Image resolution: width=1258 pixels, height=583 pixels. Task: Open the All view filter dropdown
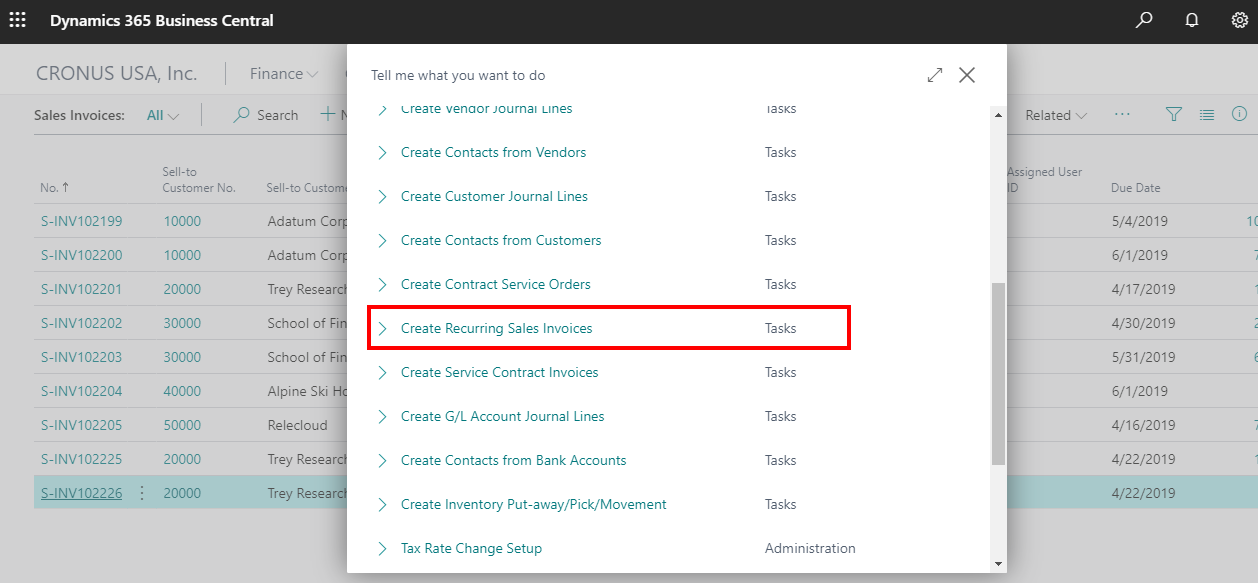(x=163, y=115)
